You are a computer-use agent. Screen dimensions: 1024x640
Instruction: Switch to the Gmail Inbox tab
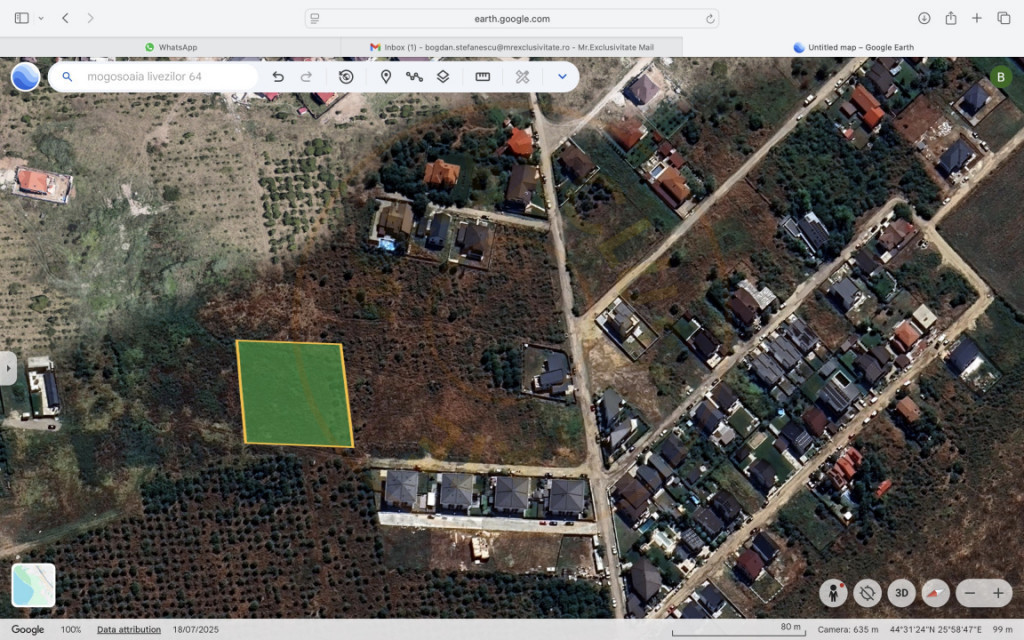(511, 47)
